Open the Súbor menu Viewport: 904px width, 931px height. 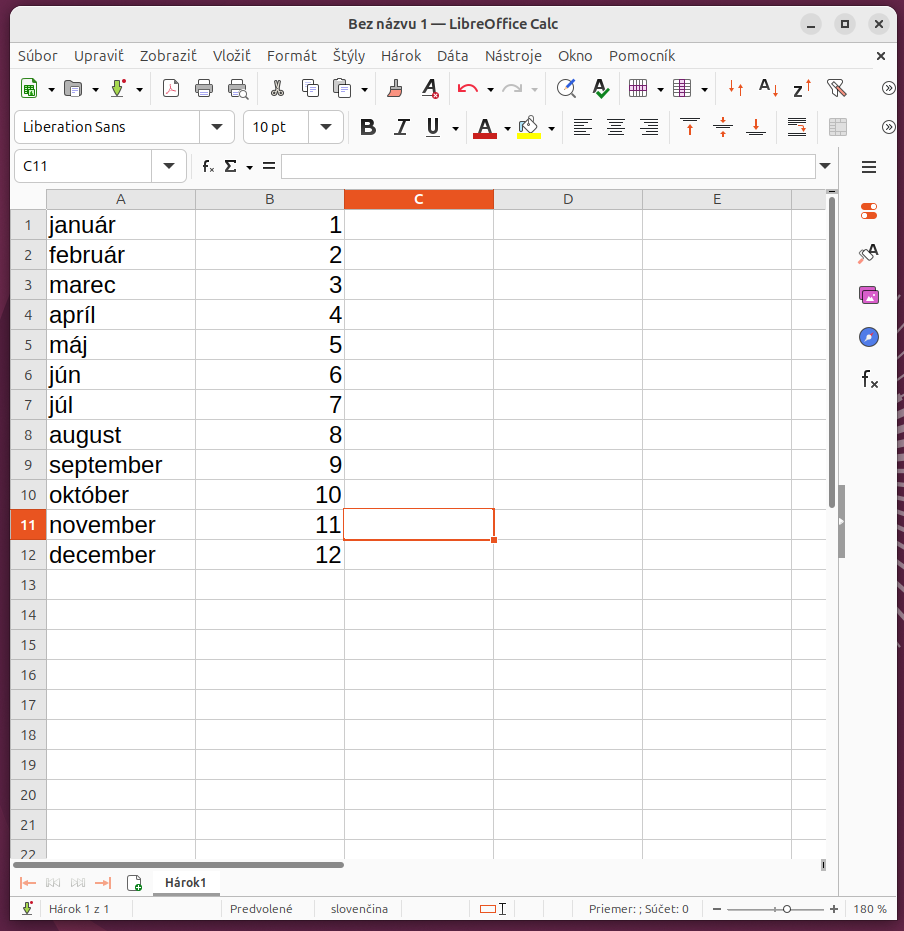(37, 56)
